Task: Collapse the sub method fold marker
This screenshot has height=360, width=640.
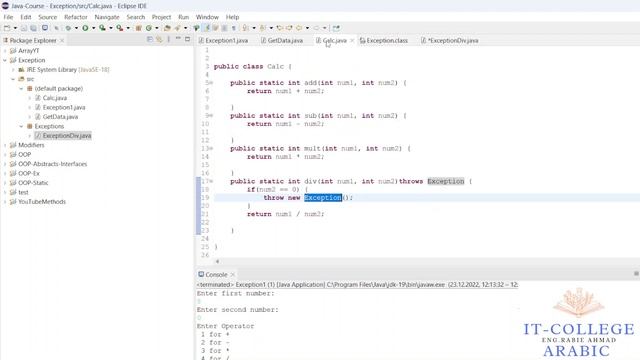Action: 211,116
